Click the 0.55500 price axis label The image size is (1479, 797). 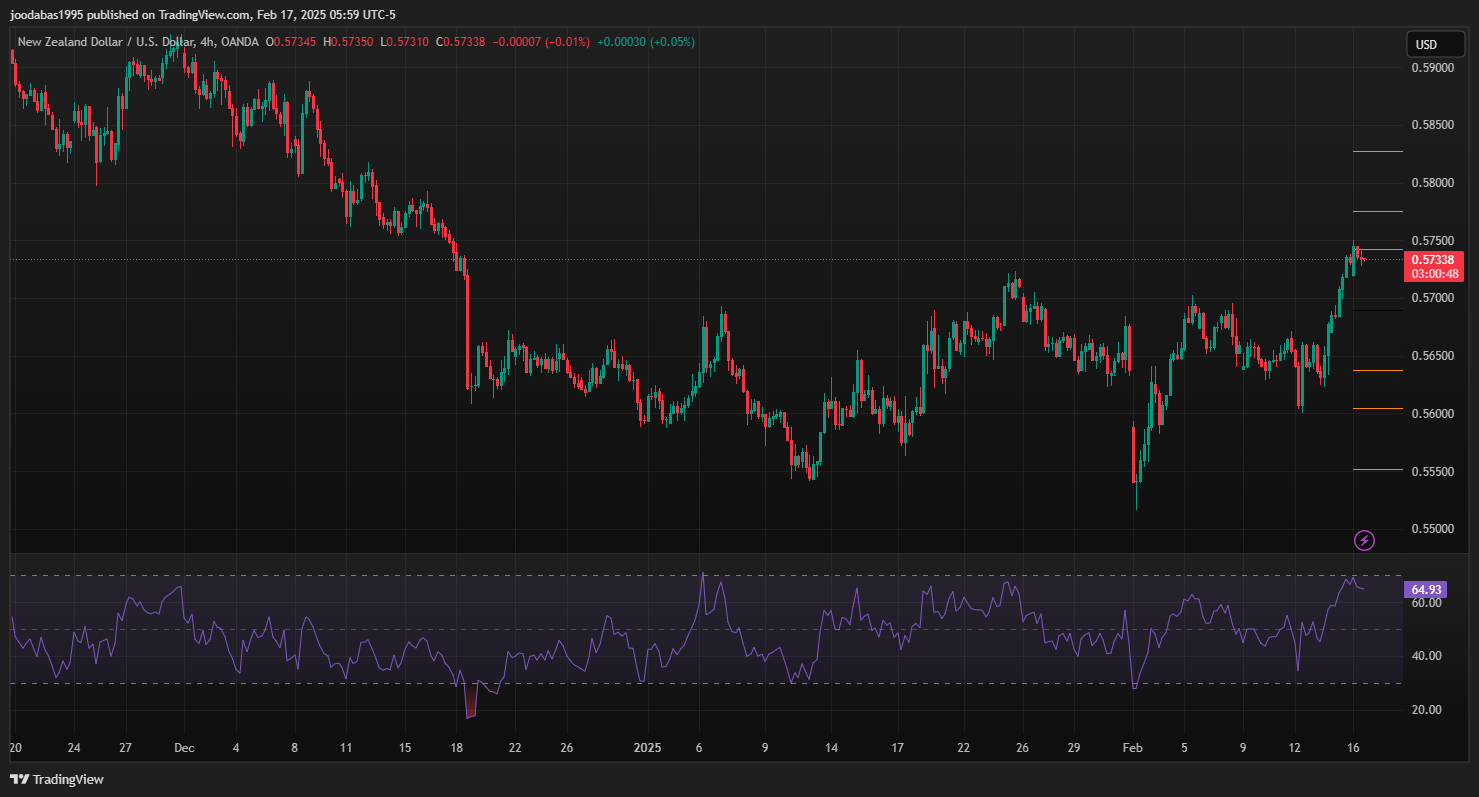[x=1431, y=471]
